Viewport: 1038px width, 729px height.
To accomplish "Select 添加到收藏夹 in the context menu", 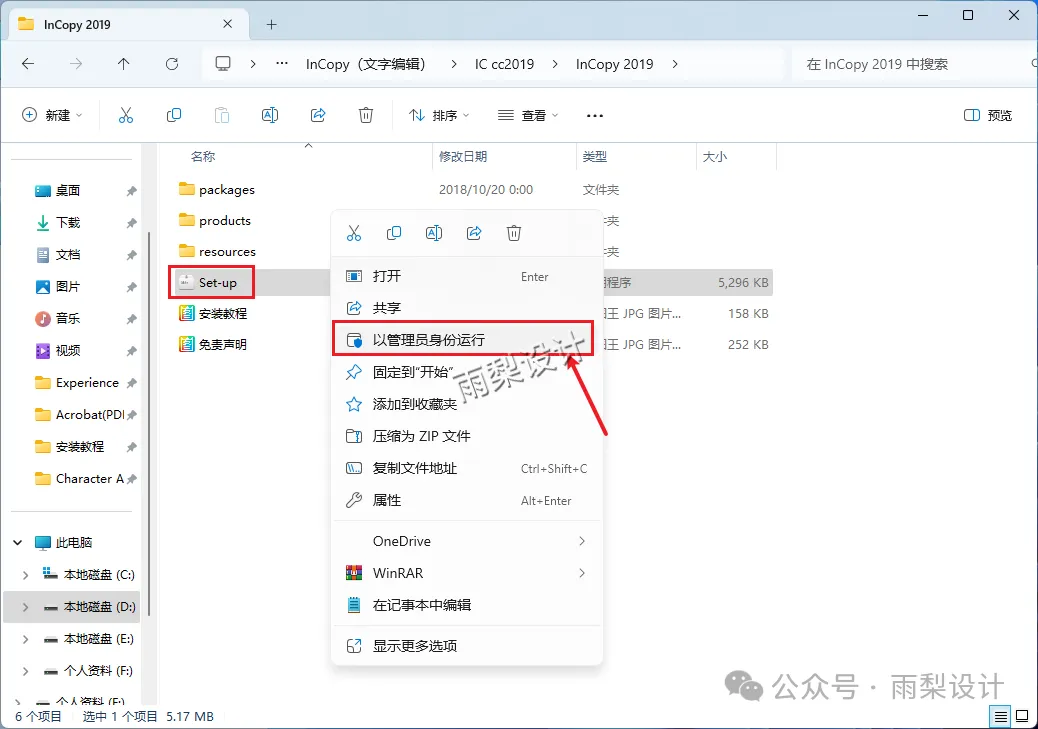I will coord(467,404).
